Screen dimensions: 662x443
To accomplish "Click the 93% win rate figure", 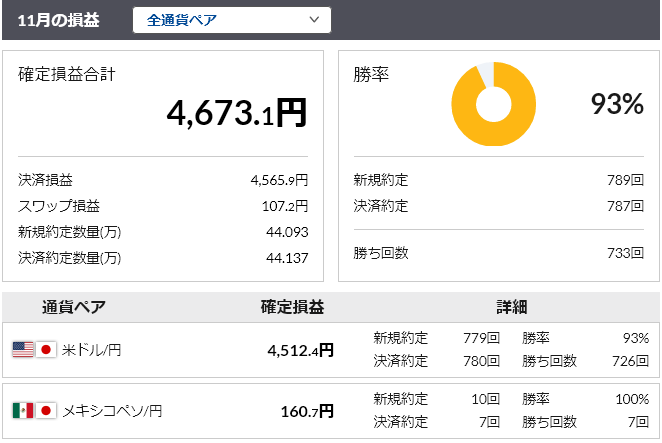I will (x=617, y=104).
